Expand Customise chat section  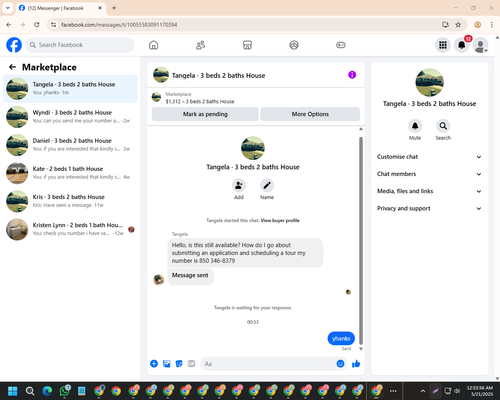click(x=429, y=157)
